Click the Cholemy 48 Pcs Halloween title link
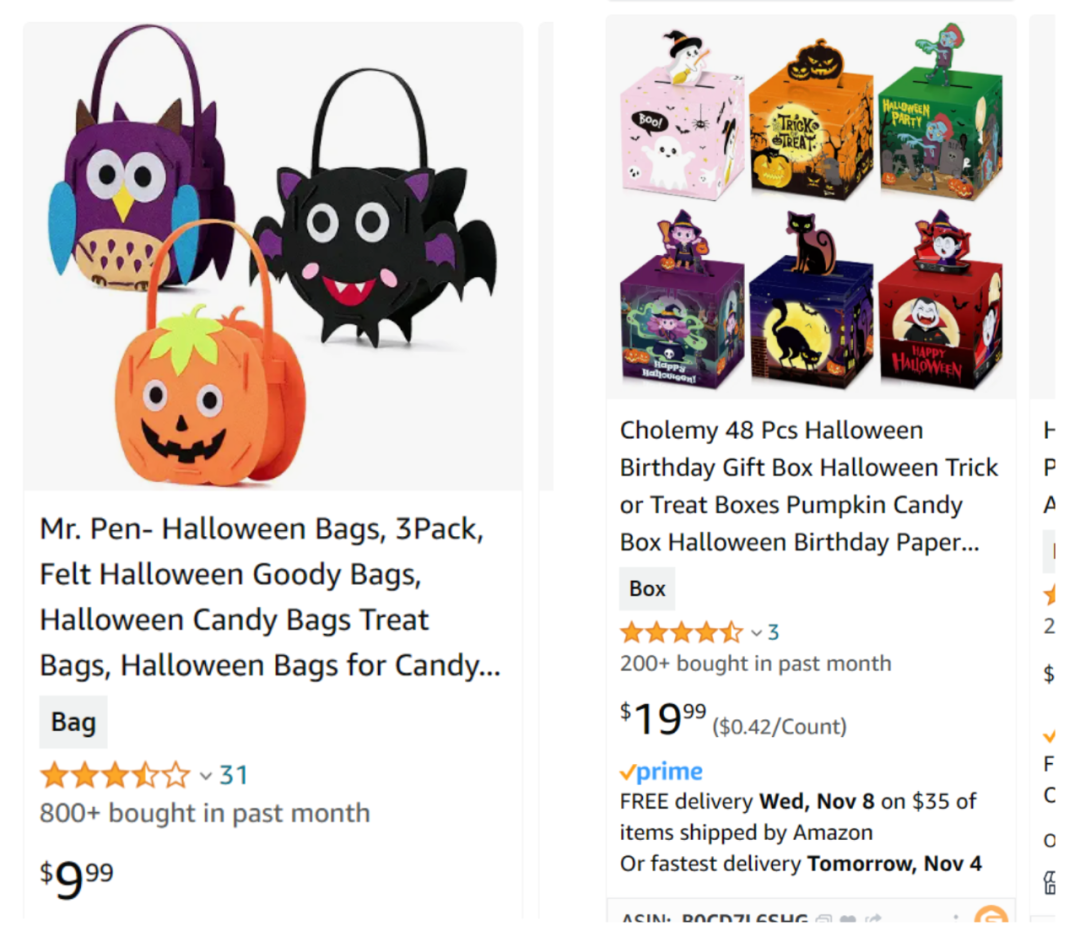Image resolution: width=1080 pixels, height=948 pixels. click(809, 486)
